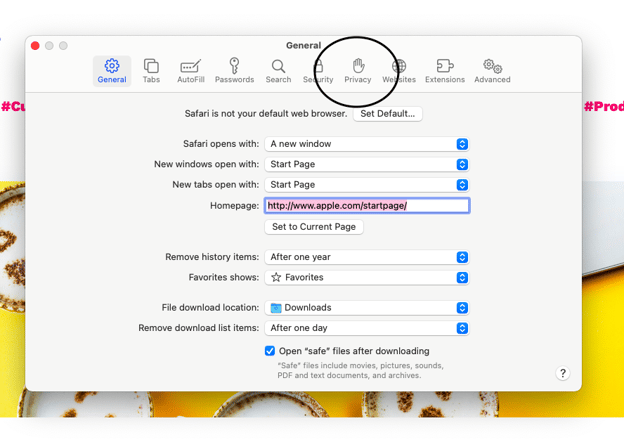Image resolution: width=624 pixels, height=442 pixels.
Task: Click the help question mark button
Action: point(562,373)
